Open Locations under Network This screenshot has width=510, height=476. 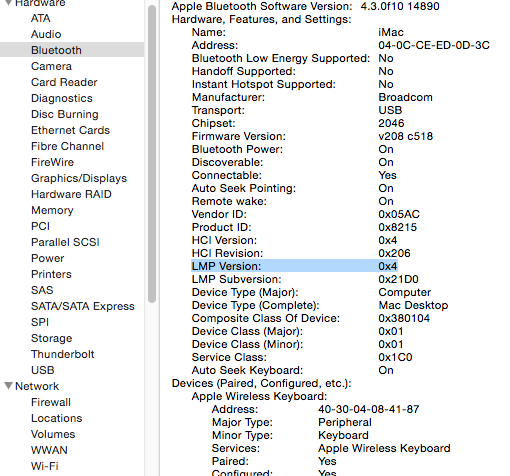pos(57,418)
